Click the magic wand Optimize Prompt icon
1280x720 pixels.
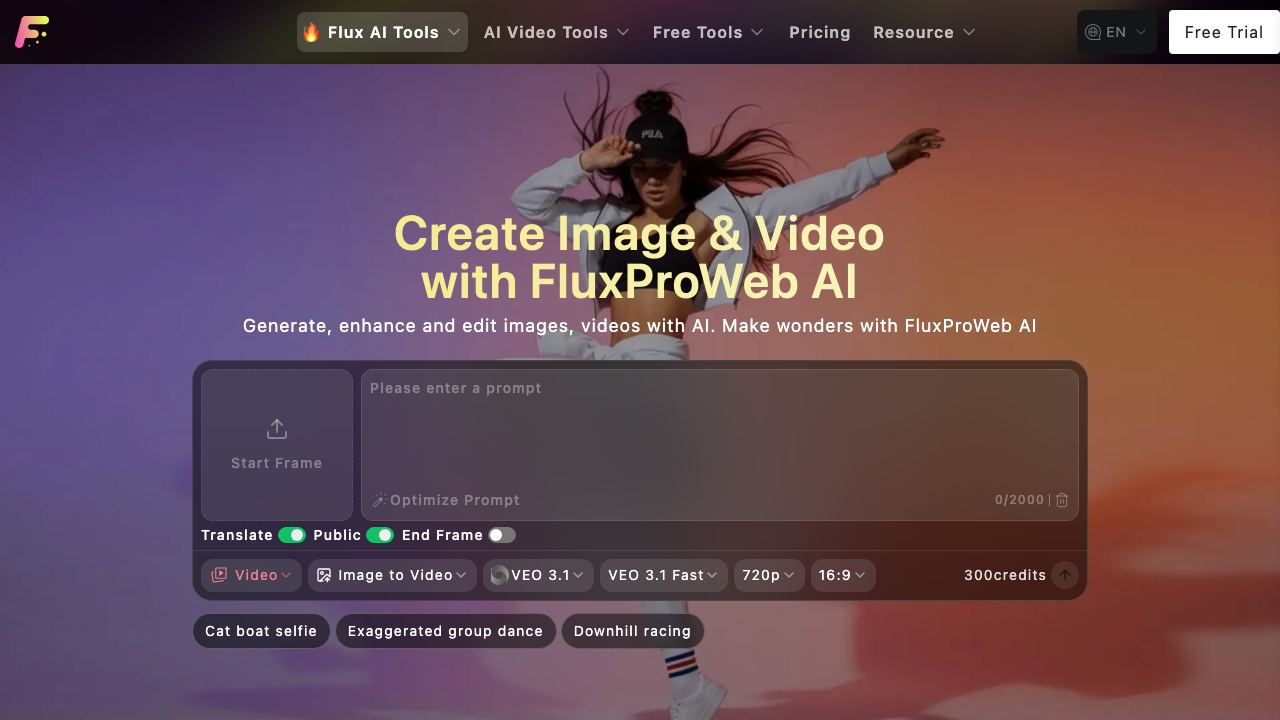(379, 500)
